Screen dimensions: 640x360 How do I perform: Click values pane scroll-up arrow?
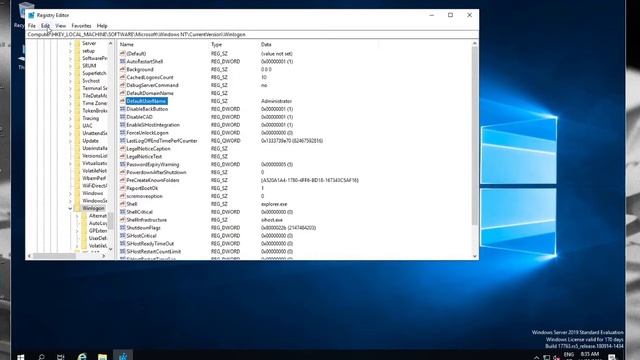[474, 43]
